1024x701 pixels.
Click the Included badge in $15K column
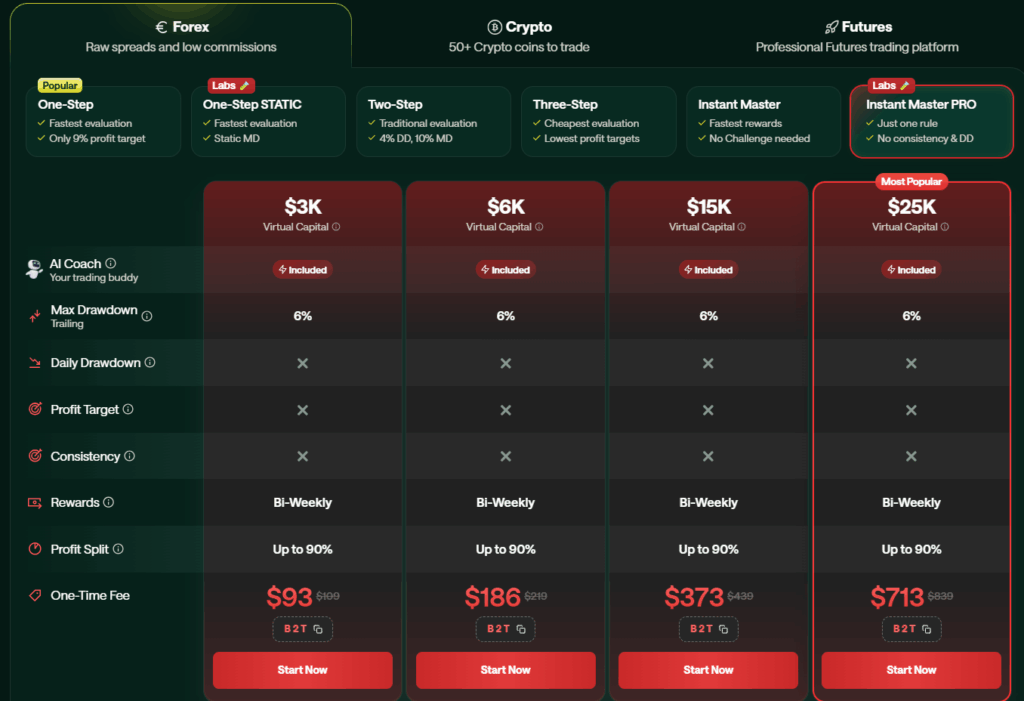[708, 270]
